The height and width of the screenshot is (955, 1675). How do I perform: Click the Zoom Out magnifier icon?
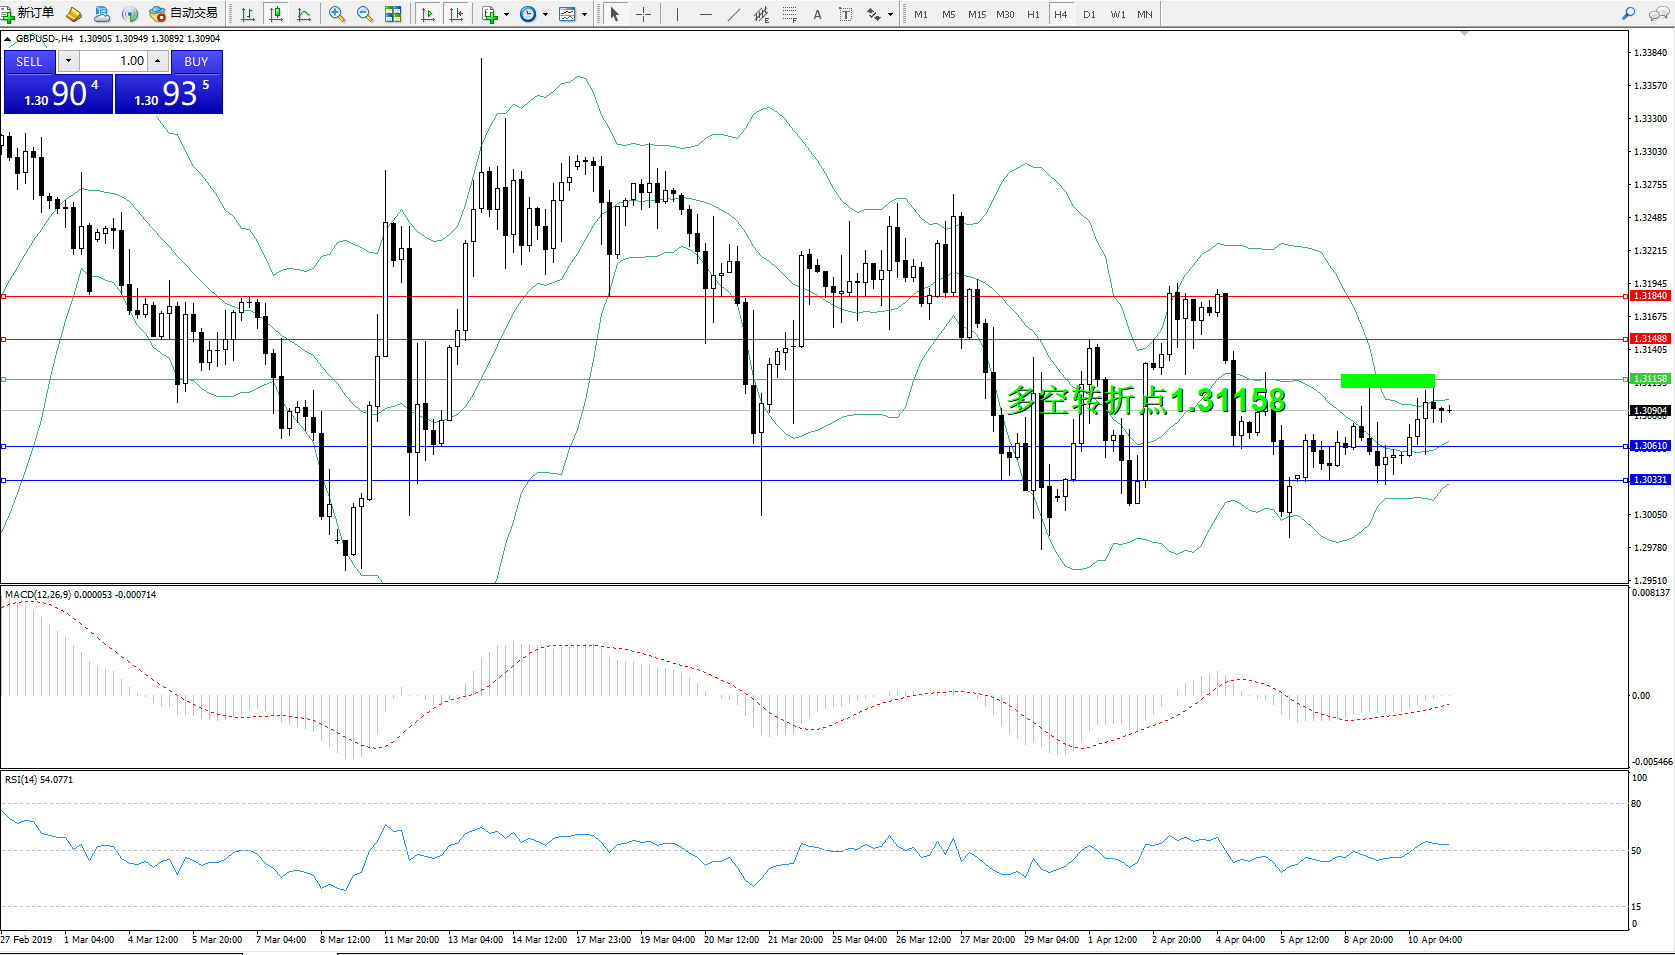(x=365, y=14)
